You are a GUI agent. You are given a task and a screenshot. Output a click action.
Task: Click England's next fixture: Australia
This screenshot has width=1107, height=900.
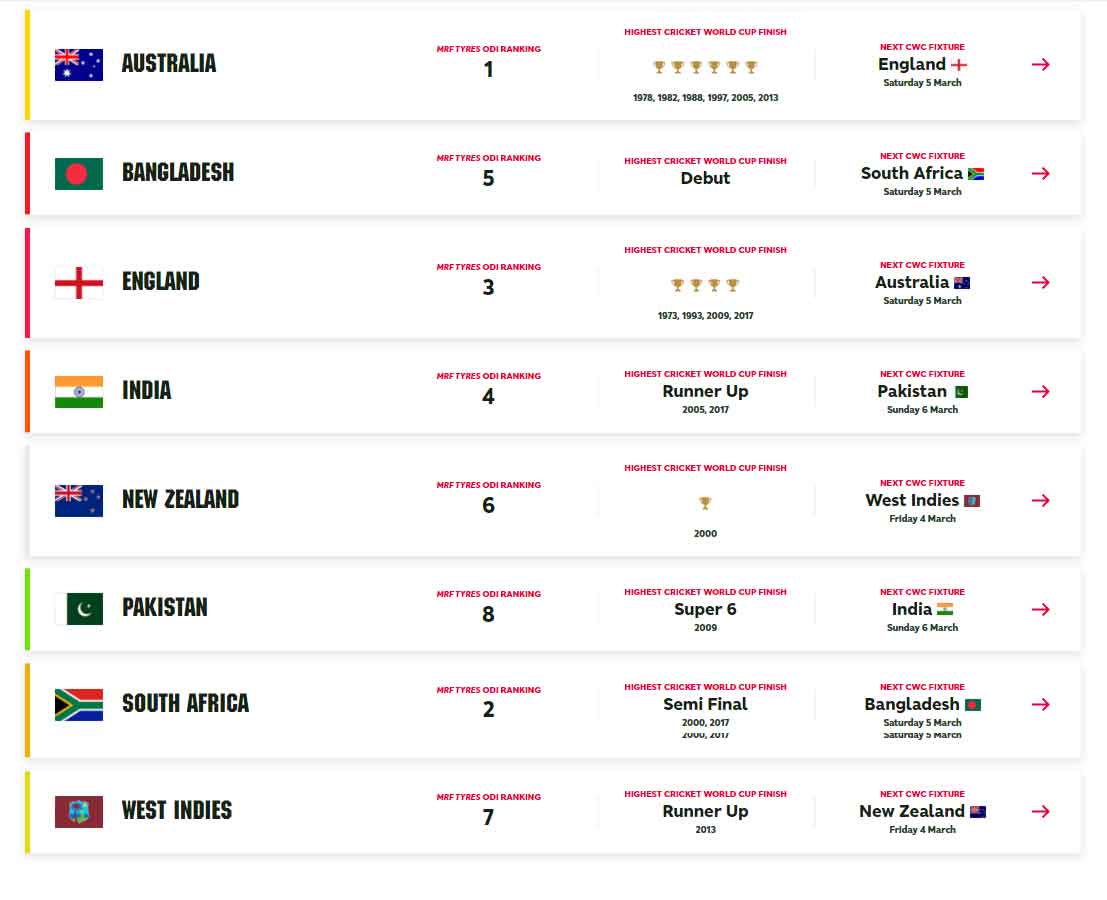tap(911, 283)
